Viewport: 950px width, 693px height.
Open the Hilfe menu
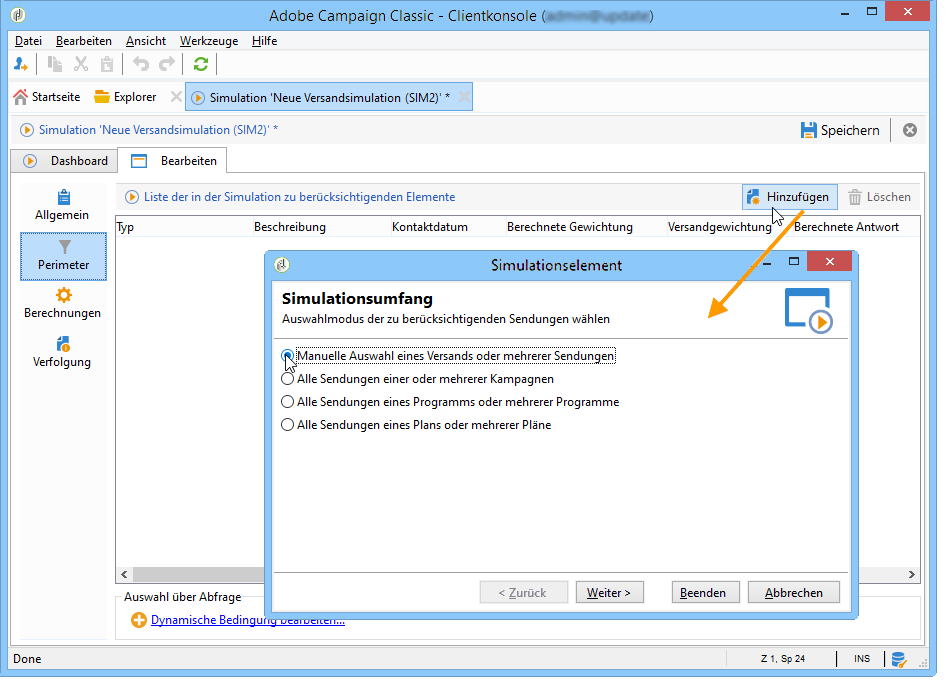(264, 41)
